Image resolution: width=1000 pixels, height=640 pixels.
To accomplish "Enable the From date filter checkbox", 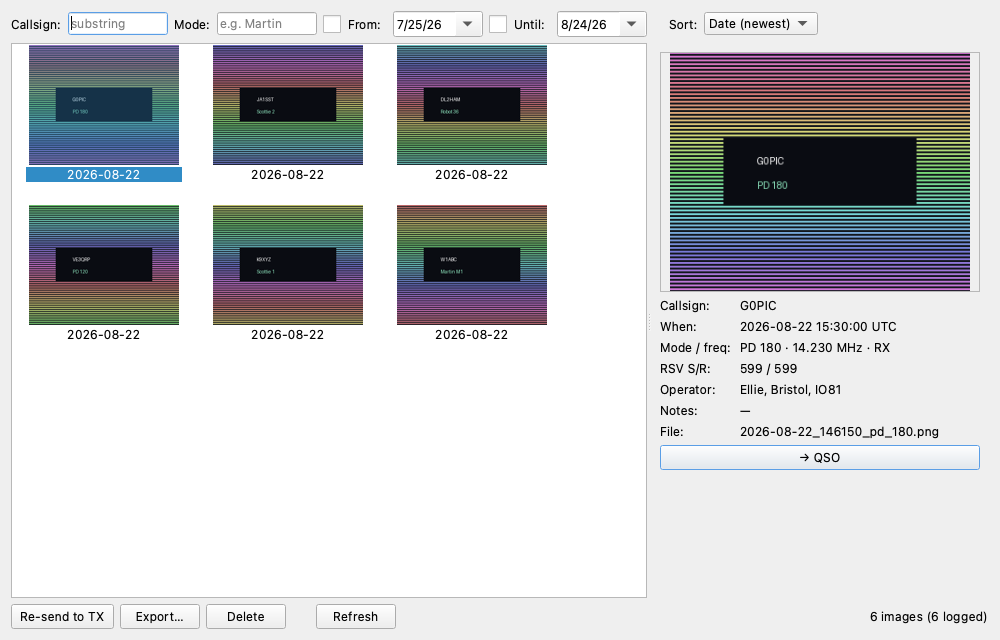I will [332, 24].
